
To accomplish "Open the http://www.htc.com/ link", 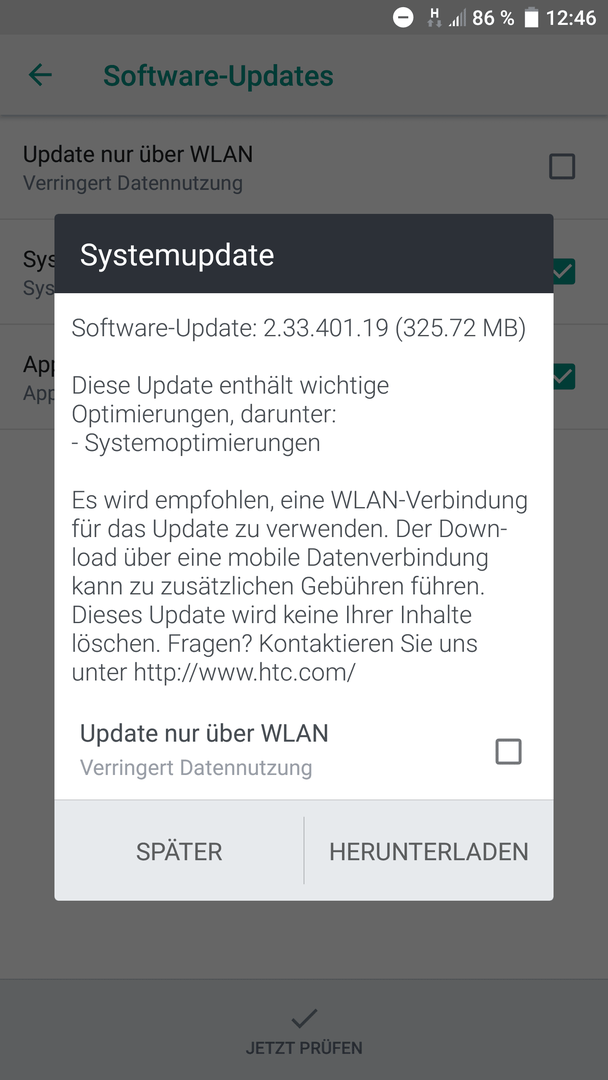I will tap(244, 672).
